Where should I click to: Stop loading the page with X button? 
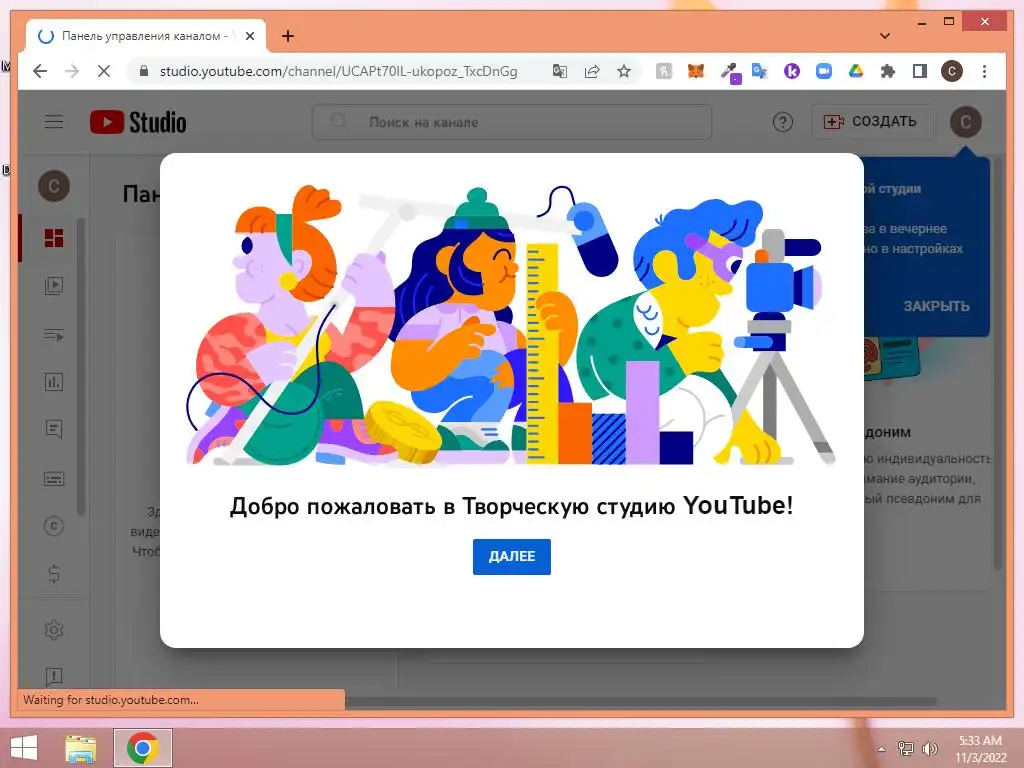(x=103, y=71)
